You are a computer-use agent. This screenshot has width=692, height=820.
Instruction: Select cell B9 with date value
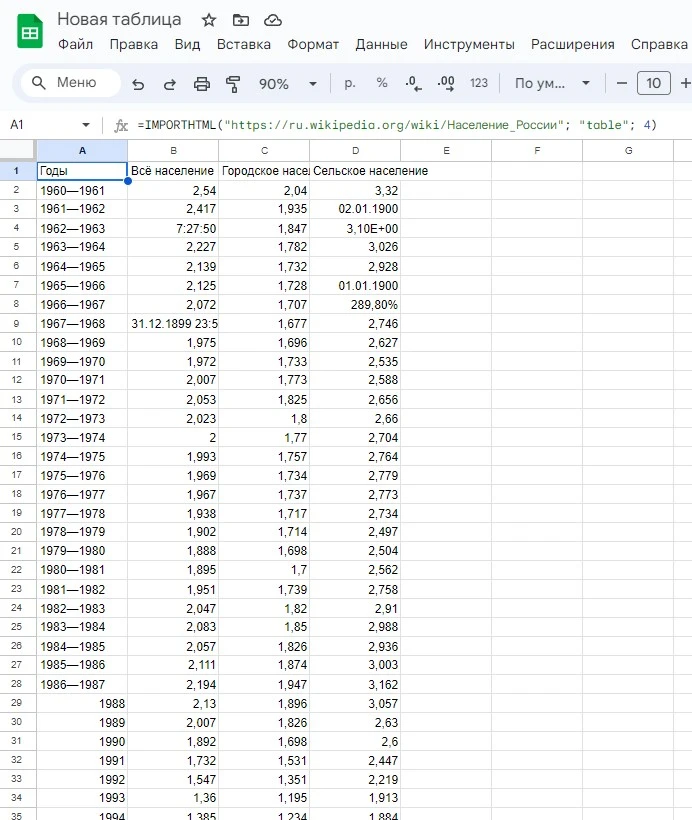point(173,324)
